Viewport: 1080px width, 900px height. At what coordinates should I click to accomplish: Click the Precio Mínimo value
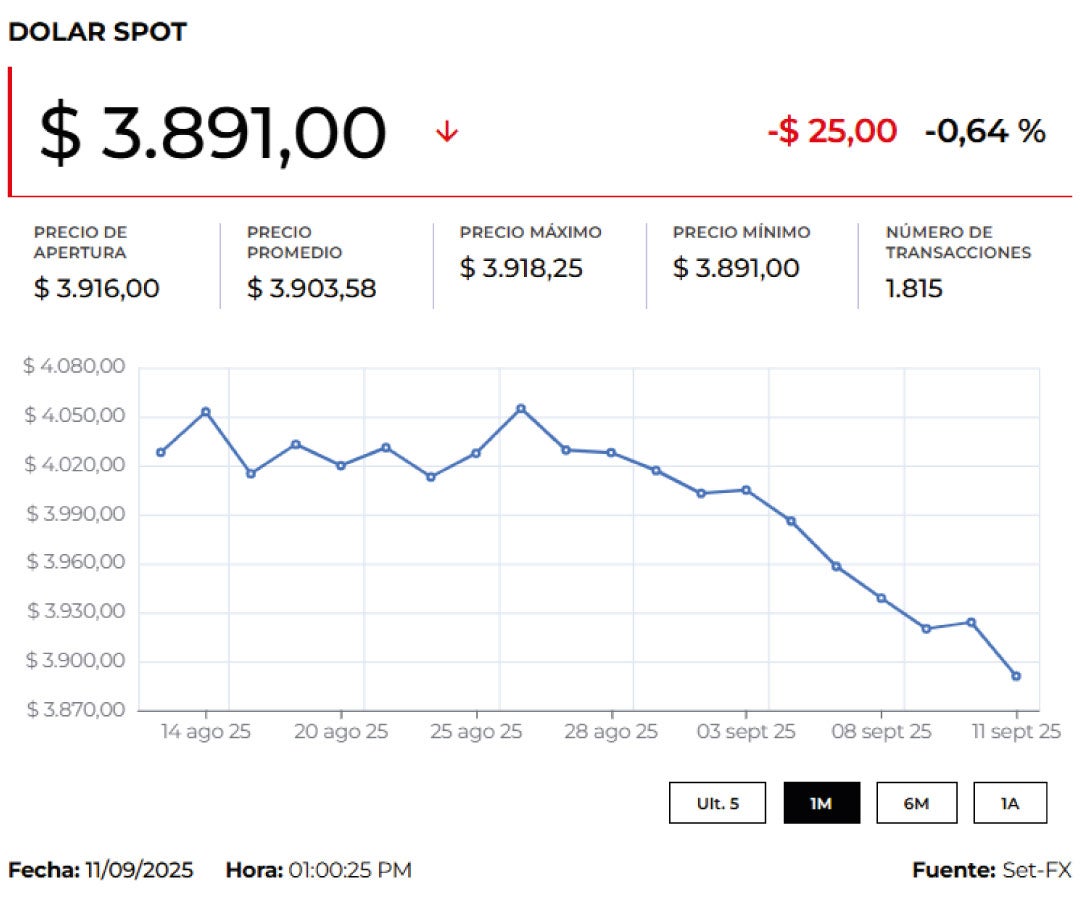[736, 268]
